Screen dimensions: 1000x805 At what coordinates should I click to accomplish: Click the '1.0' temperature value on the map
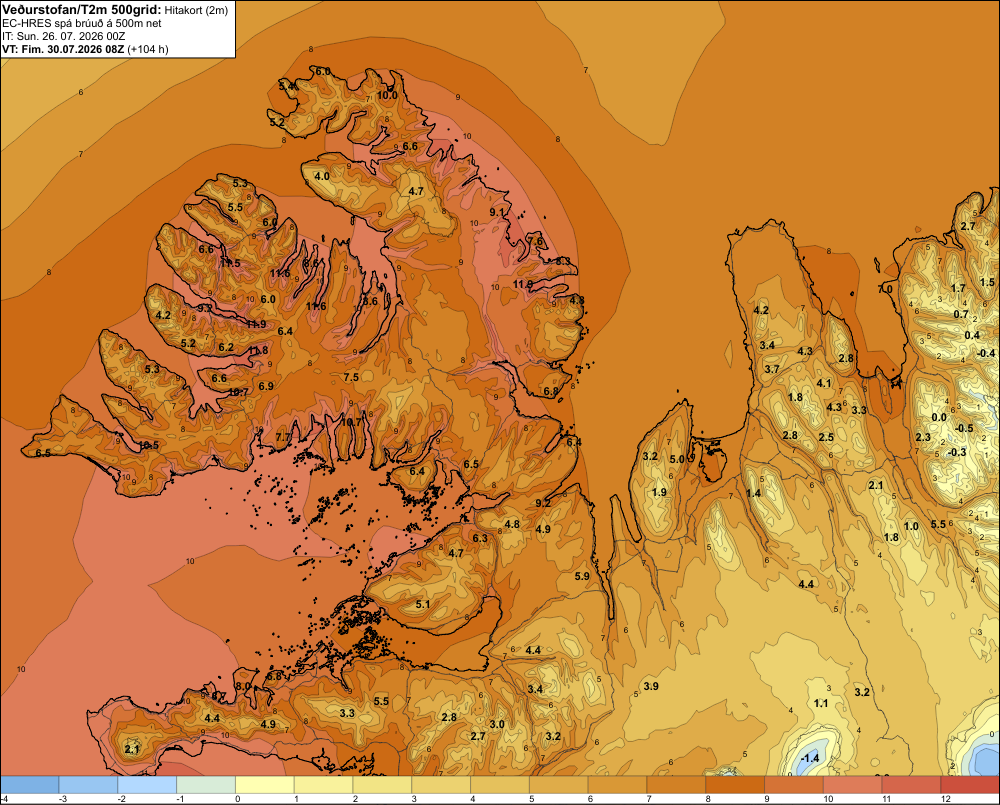(x=911, y=526)
